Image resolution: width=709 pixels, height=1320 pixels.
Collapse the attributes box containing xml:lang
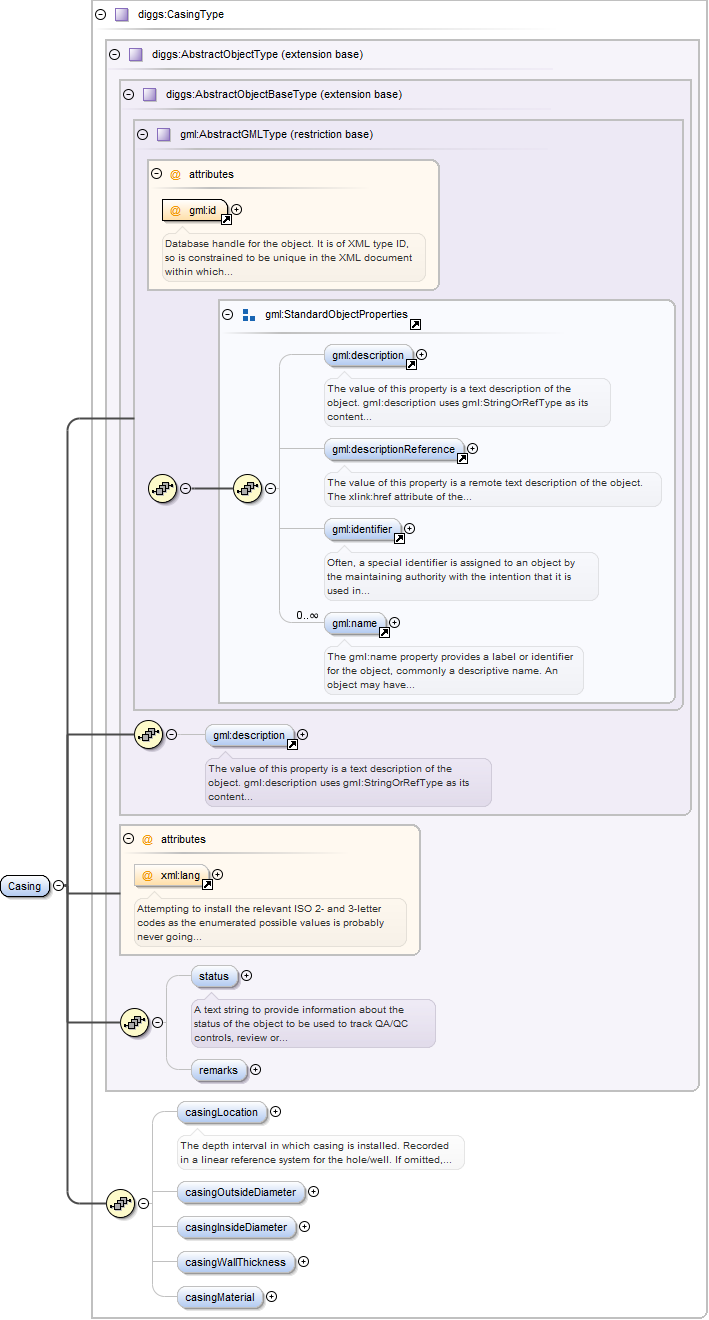128,839
